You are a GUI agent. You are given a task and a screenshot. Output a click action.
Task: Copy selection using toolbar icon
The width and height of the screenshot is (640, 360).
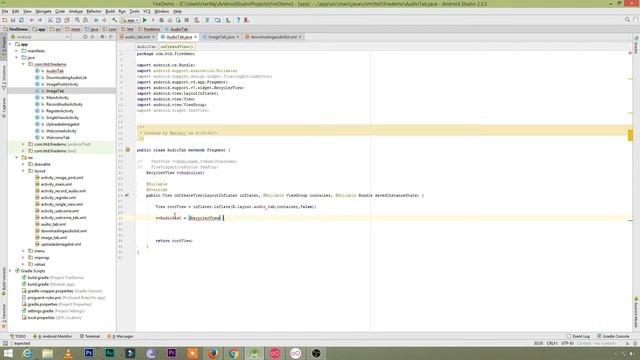[58, 20]
